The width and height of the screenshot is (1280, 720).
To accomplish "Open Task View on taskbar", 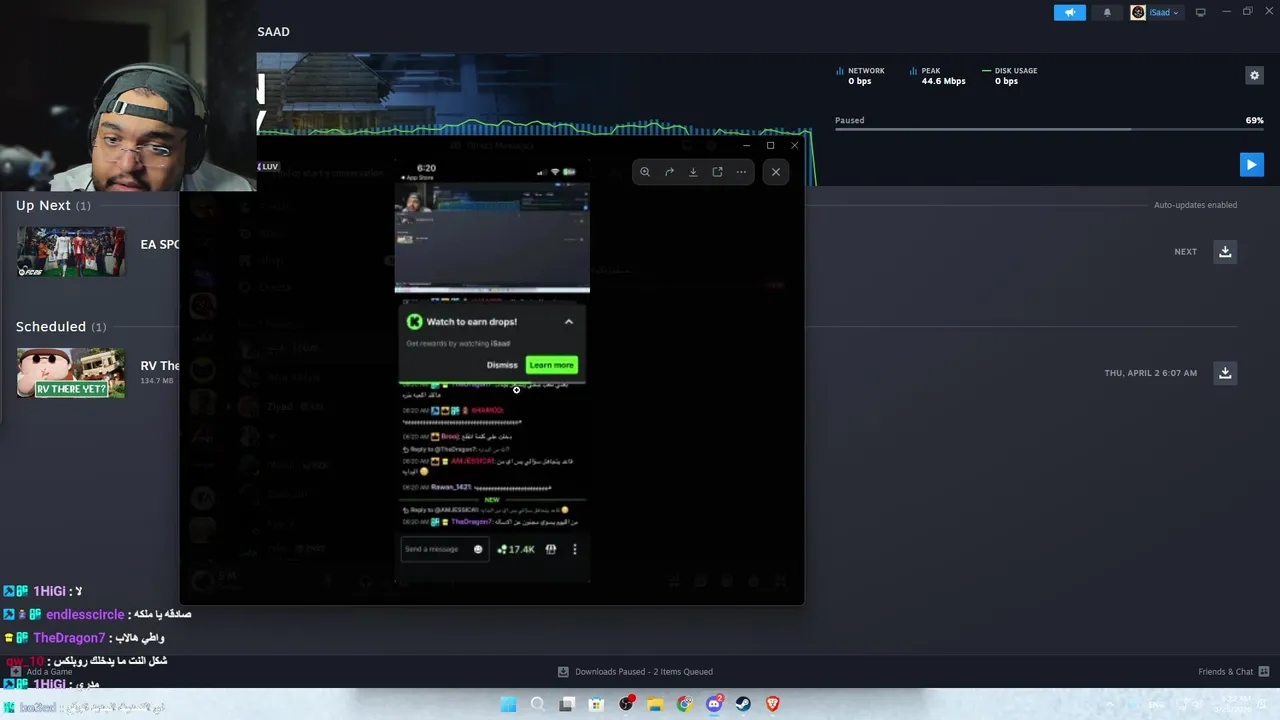I will tap(567, 704).
